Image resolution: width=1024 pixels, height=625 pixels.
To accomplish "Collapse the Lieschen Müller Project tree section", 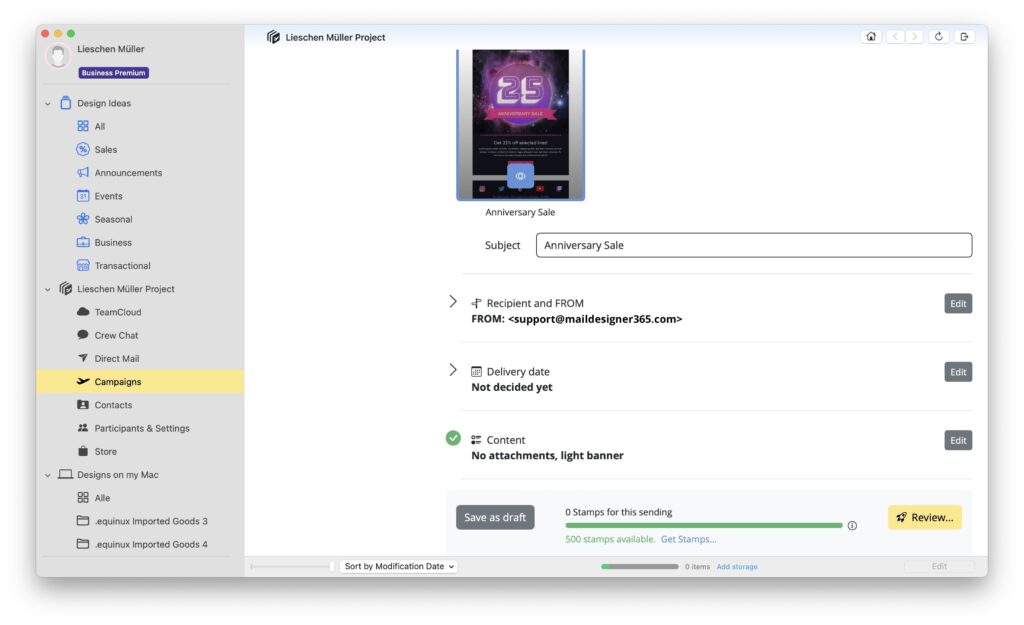I will [x=48, y=289].
